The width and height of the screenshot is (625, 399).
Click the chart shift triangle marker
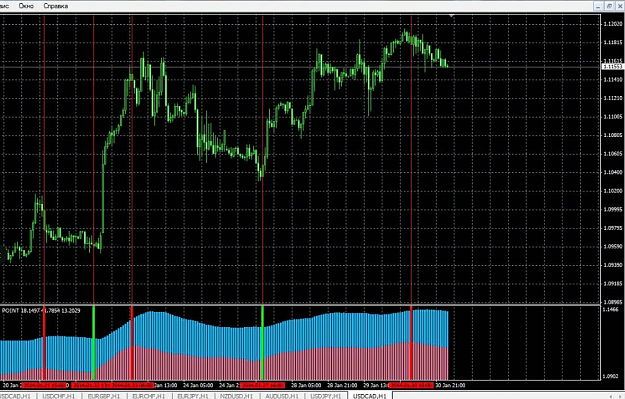tap(451, 16)
